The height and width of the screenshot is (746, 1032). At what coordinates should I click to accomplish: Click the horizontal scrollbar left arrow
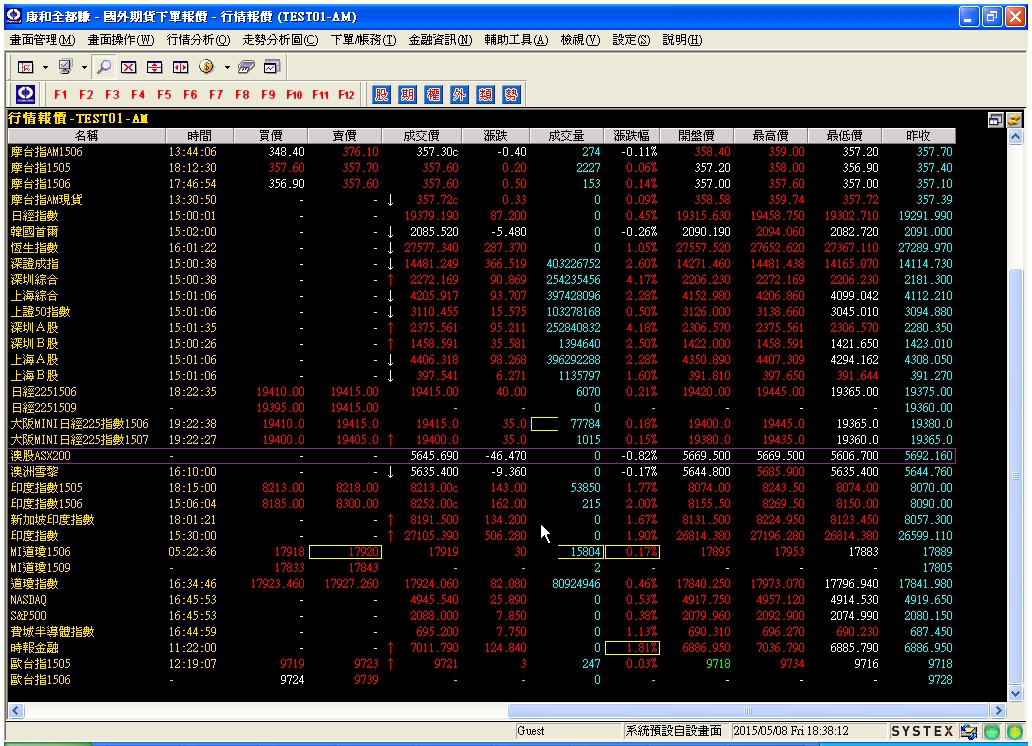[x=16, y=710]
